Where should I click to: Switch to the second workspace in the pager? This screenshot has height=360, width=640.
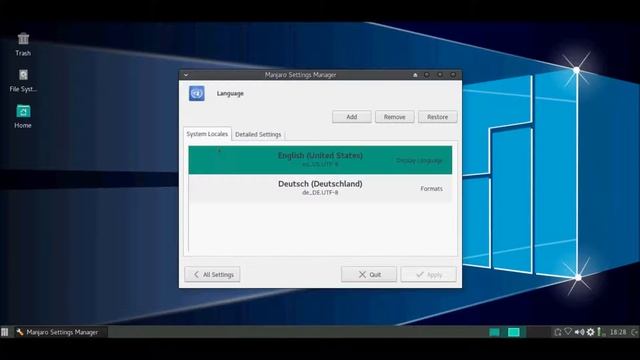tap(513, 332)
